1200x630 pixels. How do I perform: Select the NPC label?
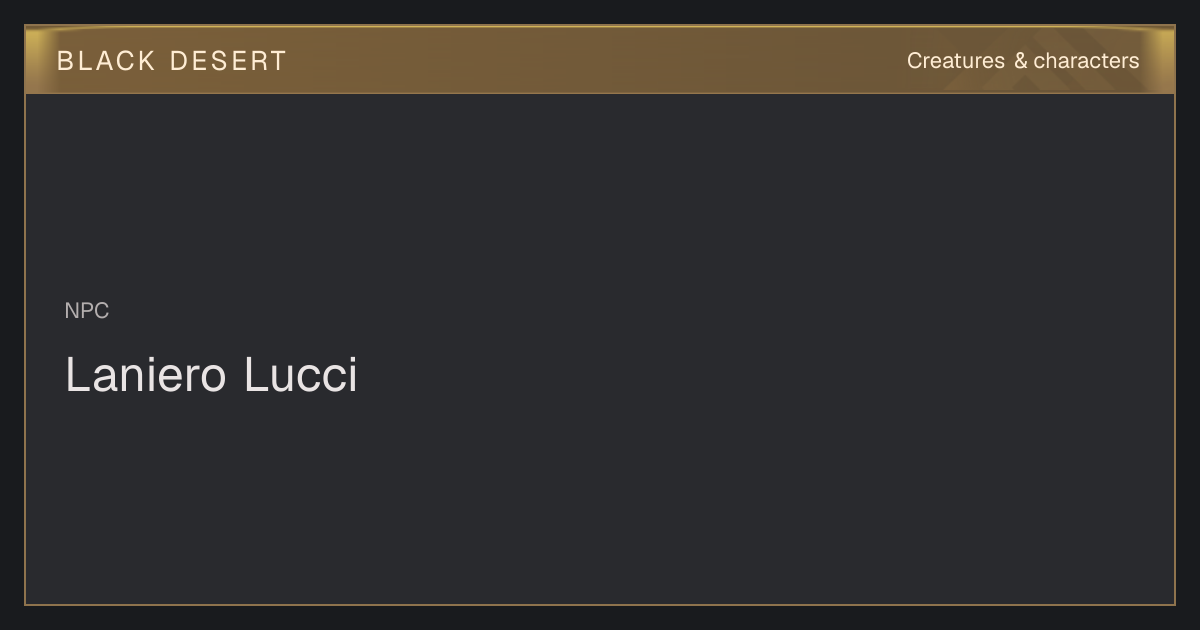(87, 311)
